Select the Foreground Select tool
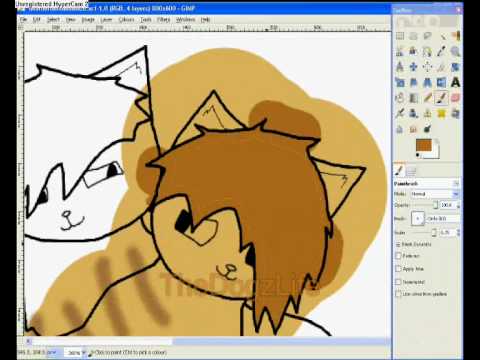This screenshot has width=480, height=360. pyautogui.click(x=413, y=51)
